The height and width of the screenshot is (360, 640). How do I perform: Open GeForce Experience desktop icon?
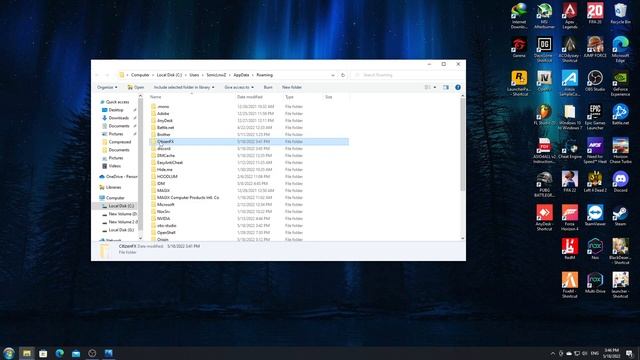pyautogui.click(x=620, y=83)
